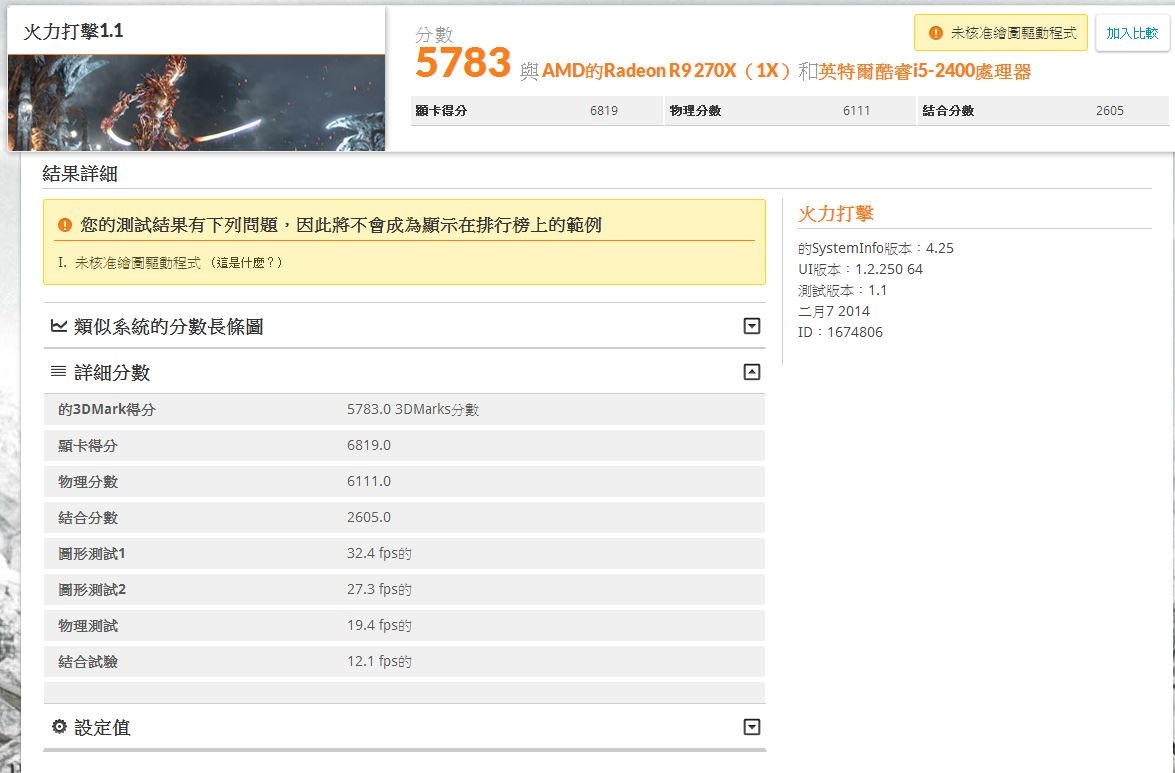Click the 的3DMark得分 row label

(x=106, y=410)
